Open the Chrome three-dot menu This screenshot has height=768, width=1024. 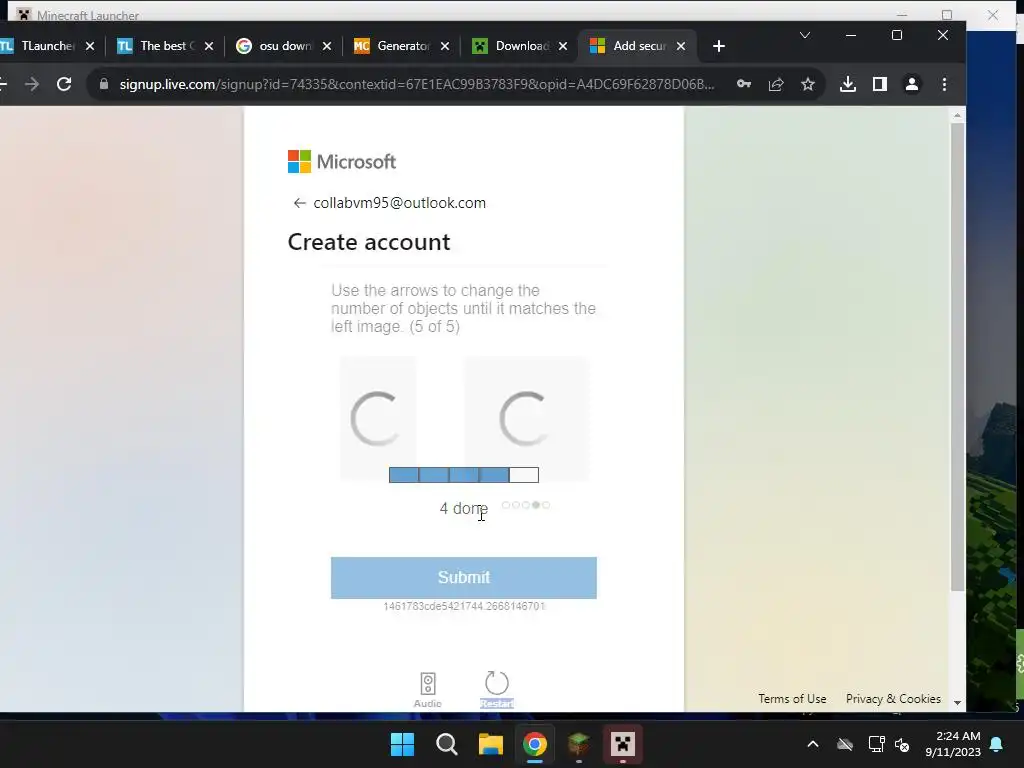(x=944, y=84)
